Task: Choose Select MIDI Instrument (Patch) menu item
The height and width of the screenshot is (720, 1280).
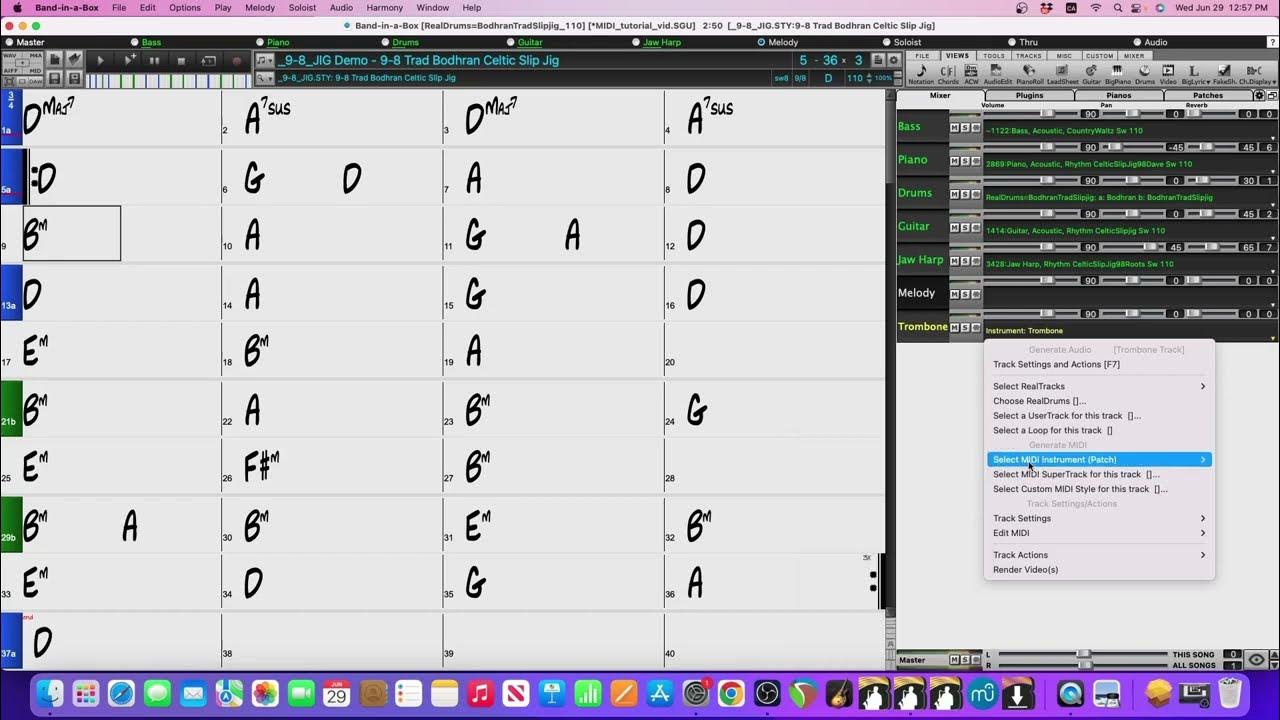Action: (x=1099, y=460)
